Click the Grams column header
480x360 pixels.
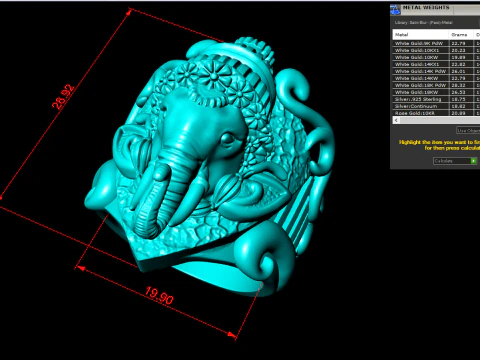tap(461, 34)
